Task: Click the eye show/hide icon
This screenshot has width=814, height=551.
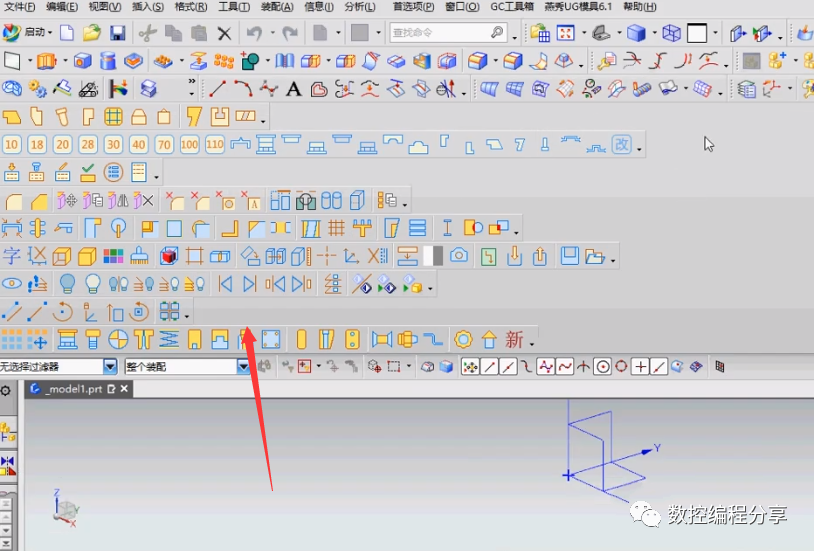Action: pyautogui.click(x=11, y=284)
